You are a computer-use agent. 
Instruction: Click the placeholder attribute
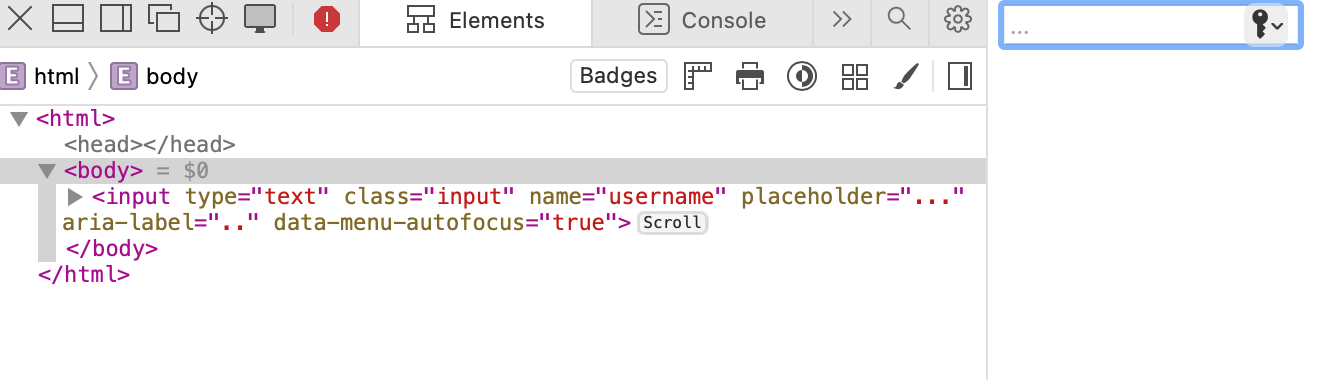853,197
